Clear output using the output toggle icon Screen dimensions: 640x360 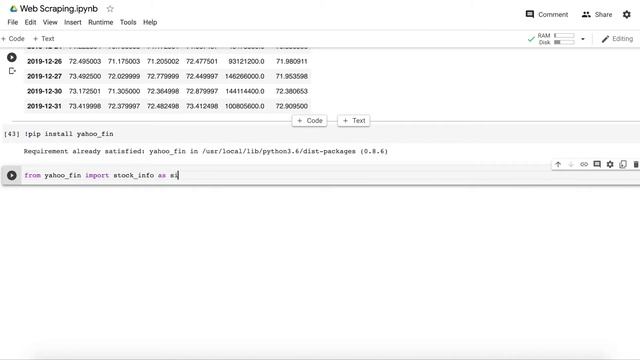coord(12,71)
